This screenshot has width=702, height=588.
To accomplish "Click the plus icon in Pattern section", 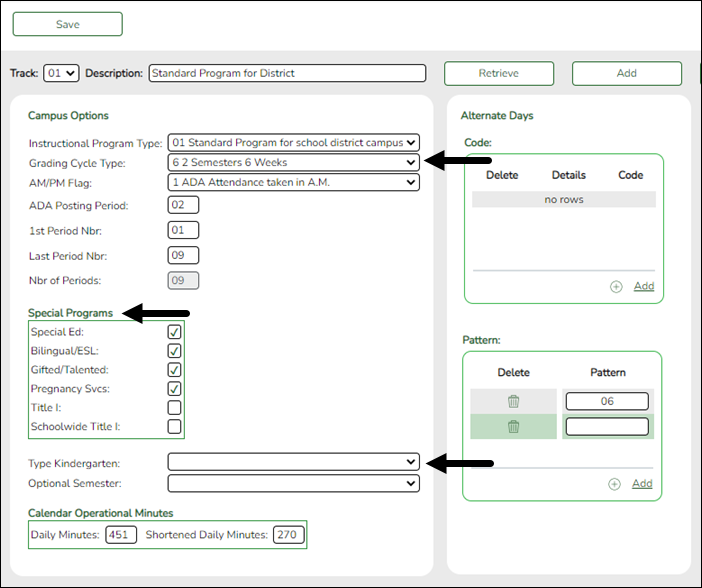I will point(616,484).
